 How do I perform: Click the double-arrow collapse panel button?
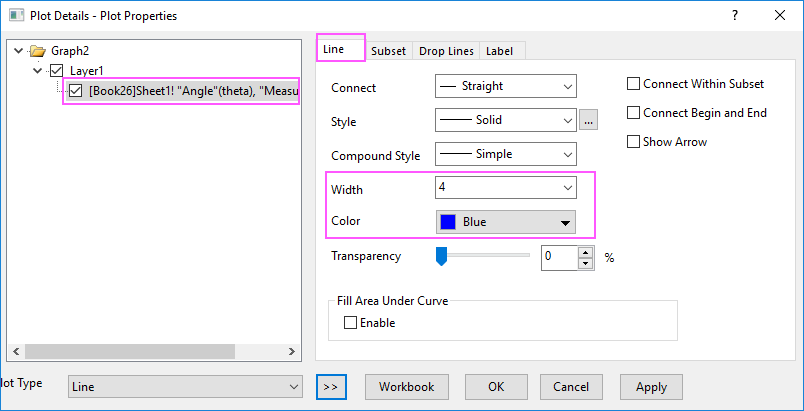tap(331, 386)
